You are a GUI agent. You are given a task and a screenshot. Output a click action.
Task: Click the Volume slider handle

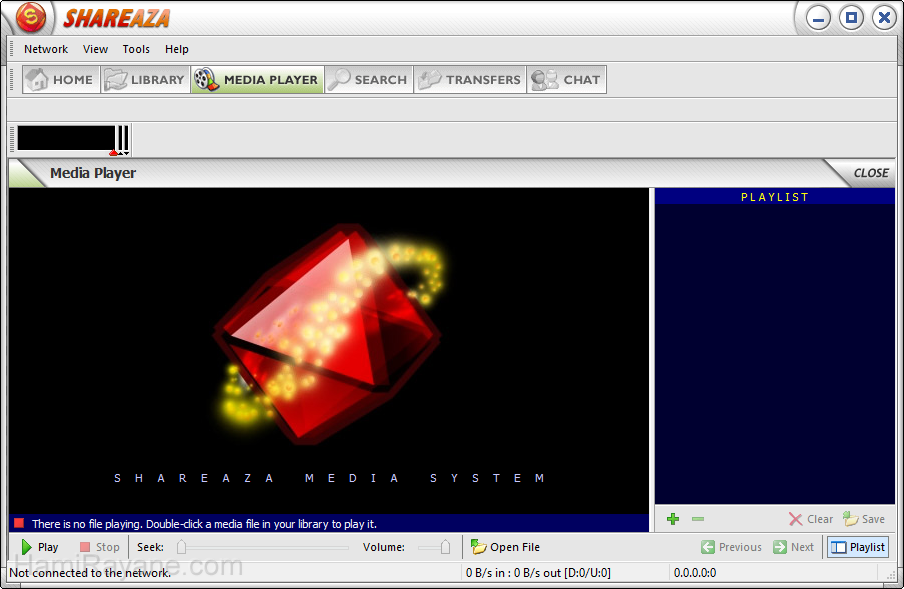click(445, 547)
